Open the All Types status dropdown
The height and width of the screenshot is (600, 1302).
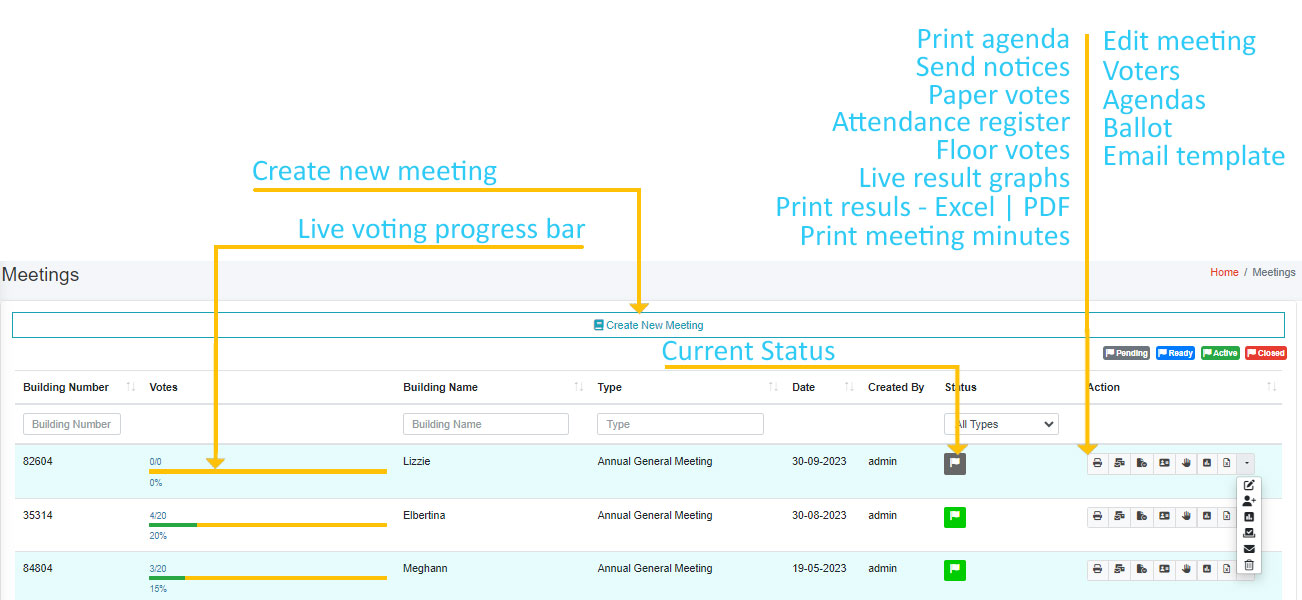[1001, 424]
